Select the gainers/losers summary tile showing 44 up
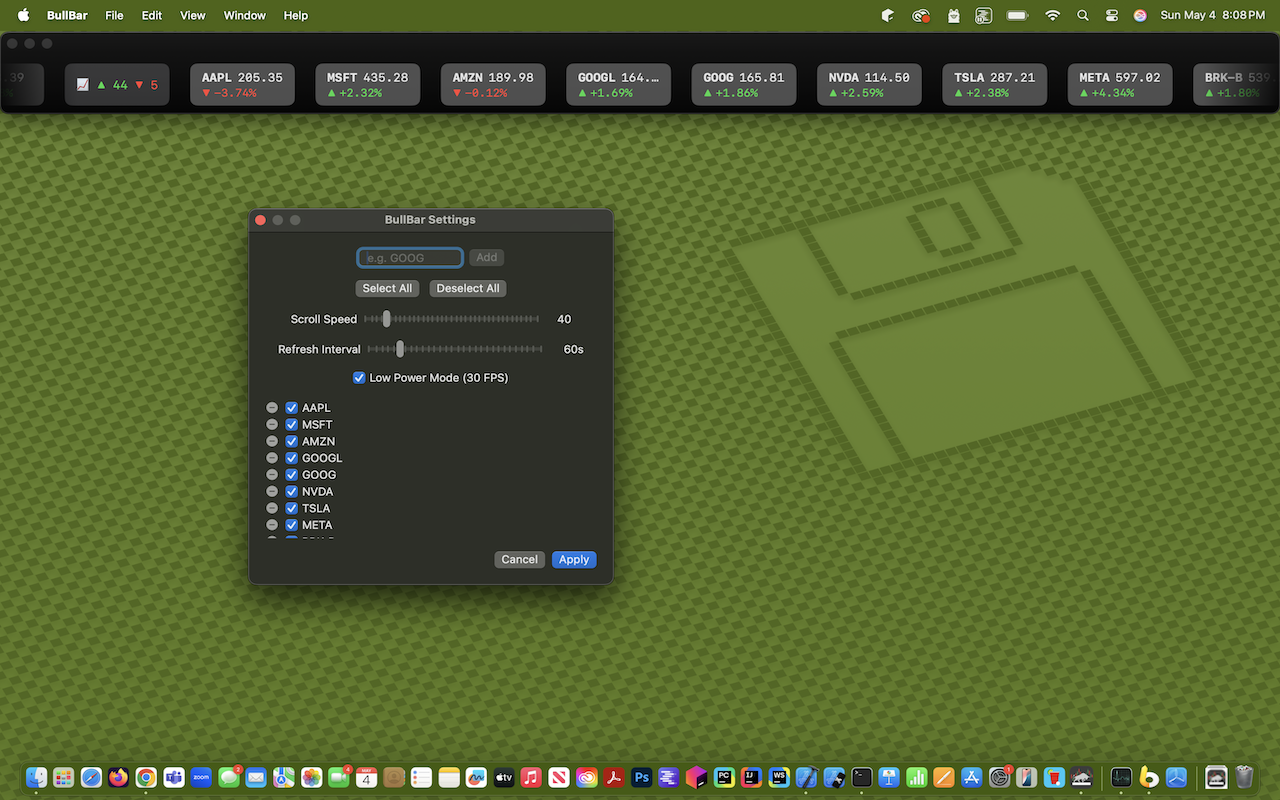Screen dimensions: 1280x800 tap(117, 84)
